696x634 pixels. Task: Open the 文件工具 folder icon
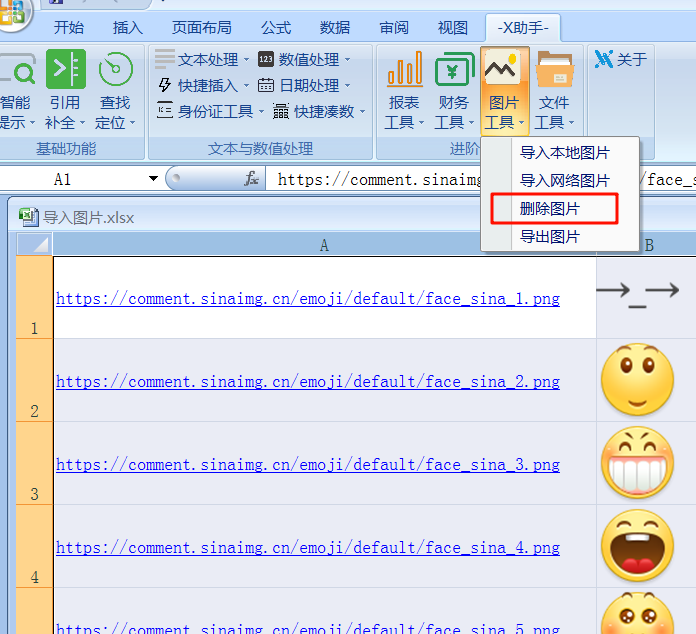(554, 69)
